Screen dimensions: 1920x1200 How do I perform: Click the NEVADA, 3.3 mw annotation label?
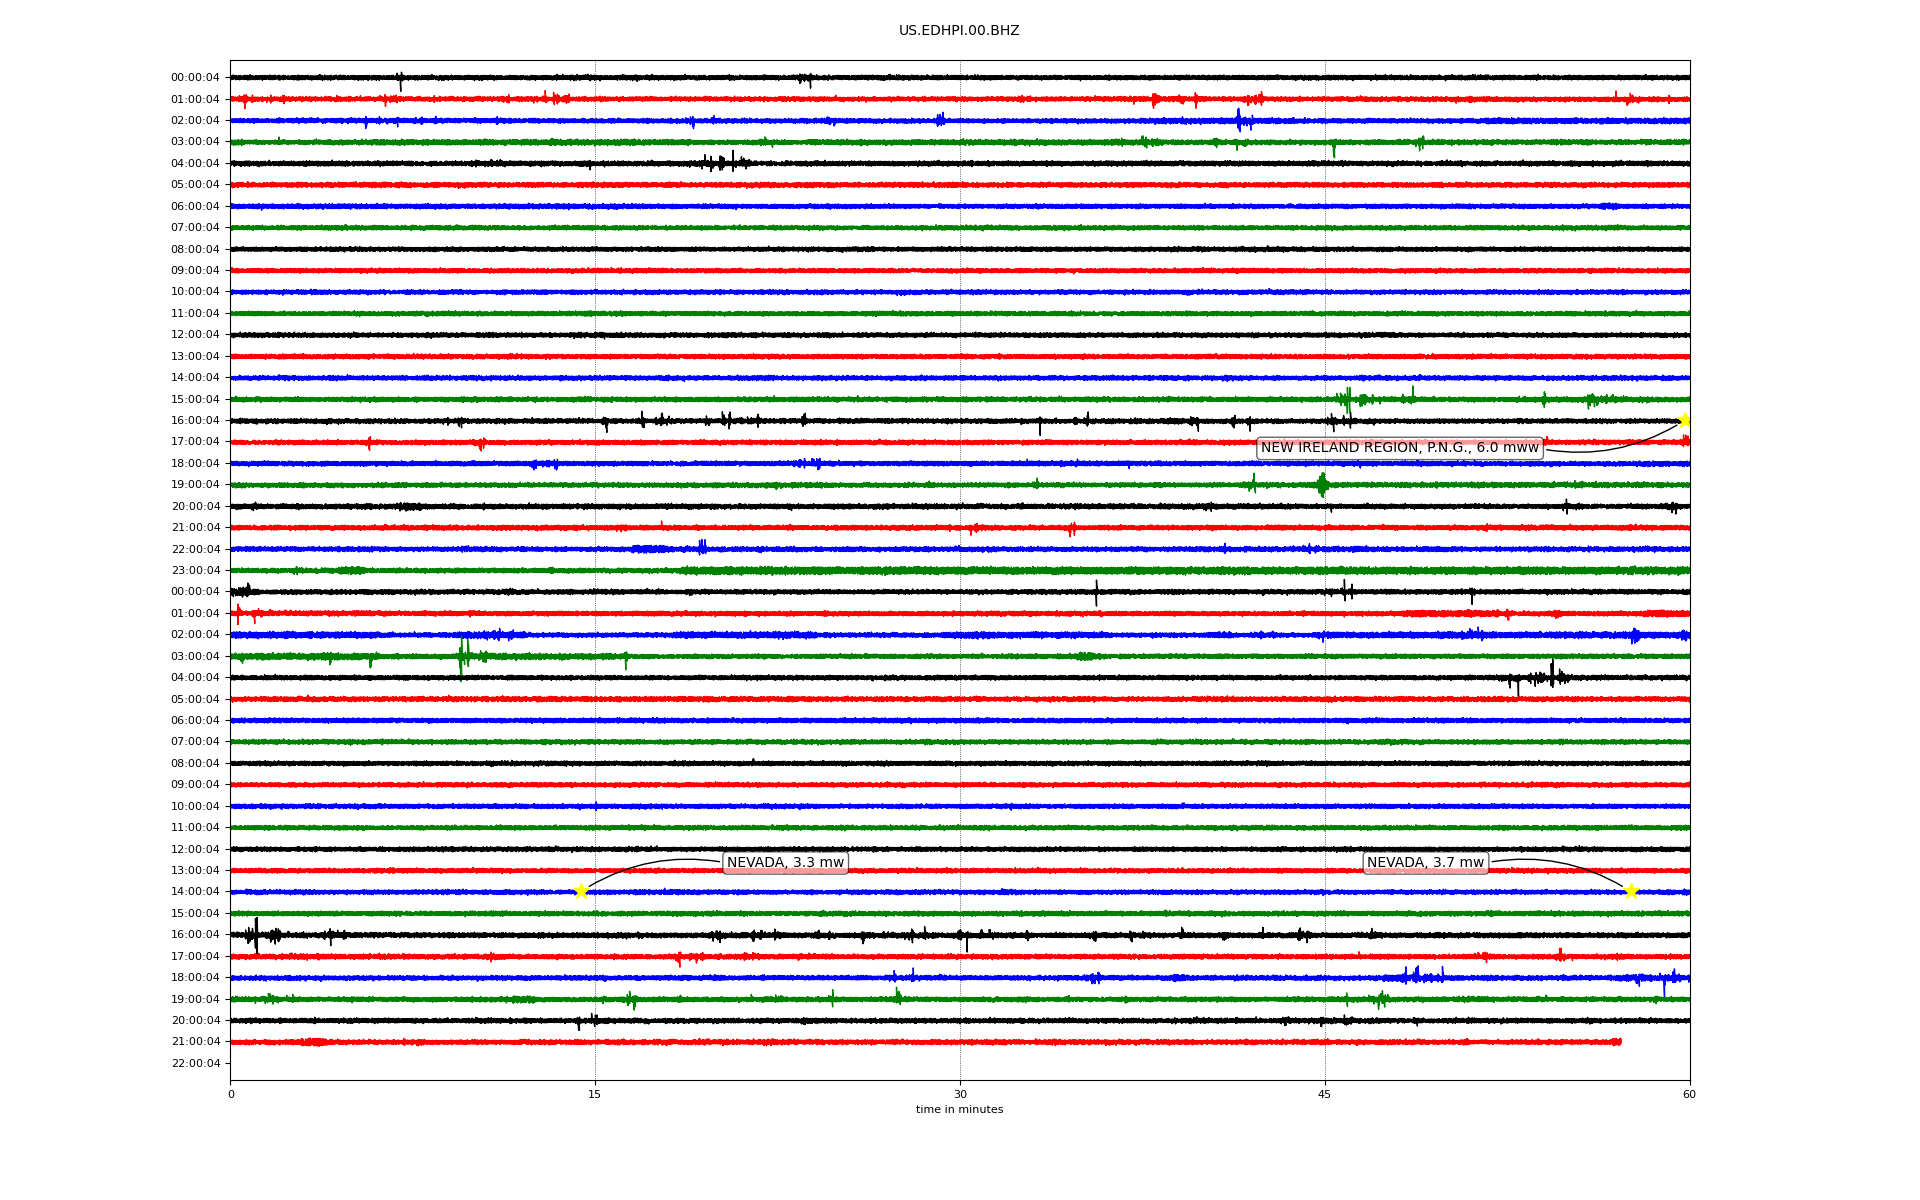point(785,863)
